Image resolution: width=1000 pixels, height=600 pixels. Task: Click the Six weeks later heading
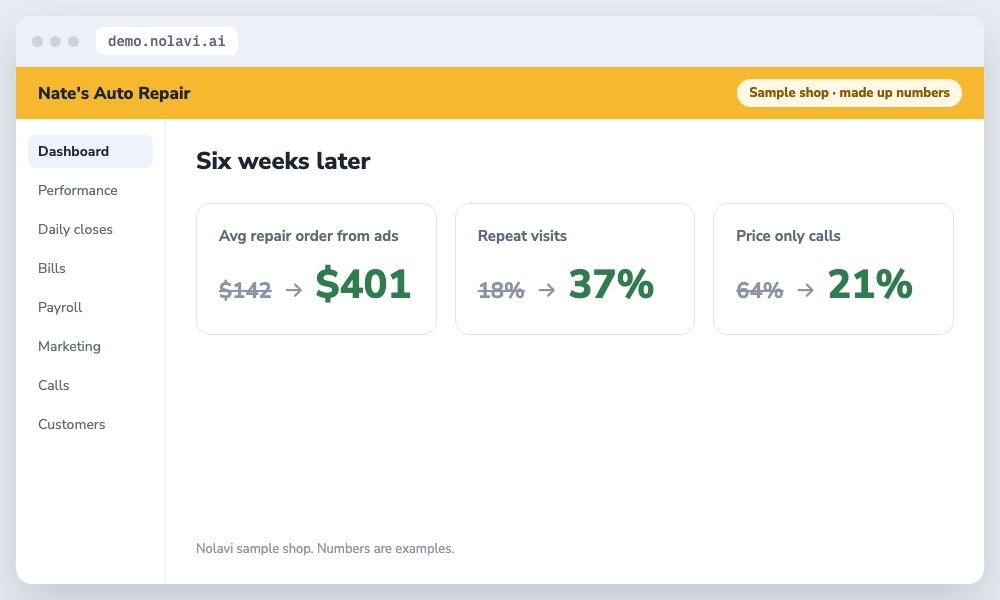coord(283,161)
